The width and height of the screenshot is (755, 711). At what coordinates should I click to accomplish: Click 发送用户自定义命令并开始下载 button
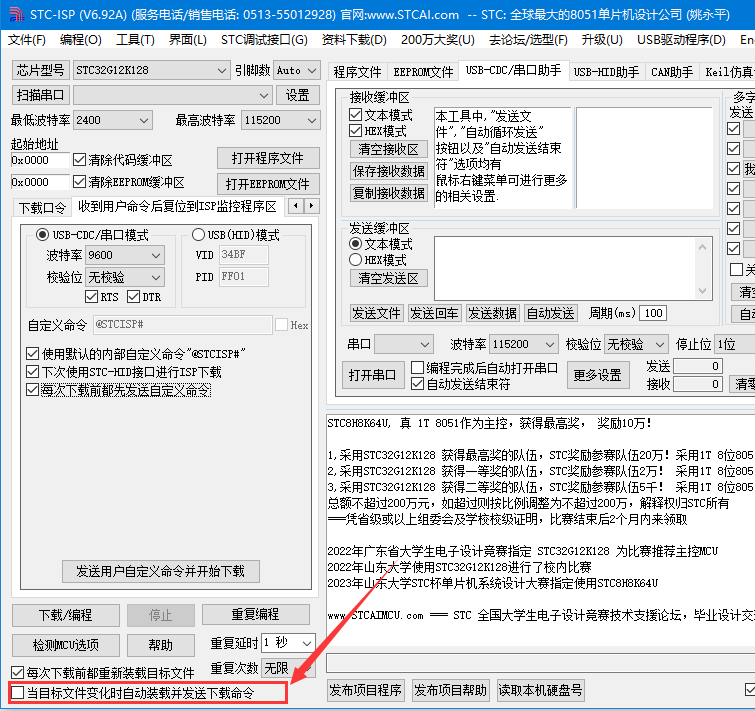[161, 571]
